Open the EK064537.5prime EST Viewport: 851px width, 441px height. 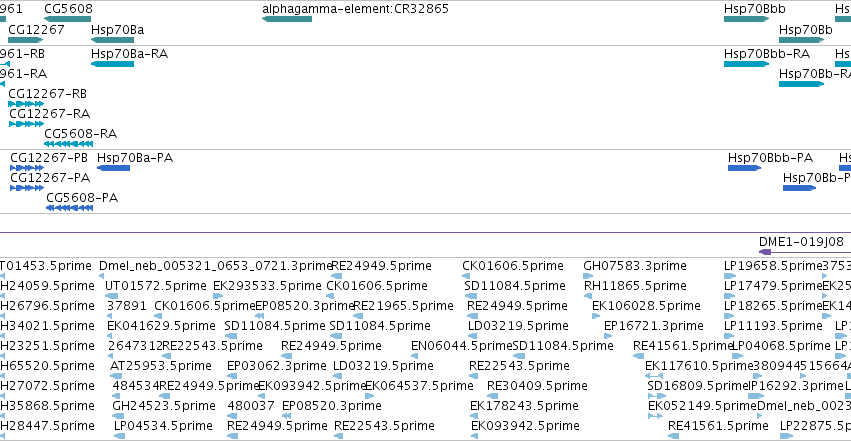click(419, 386)
